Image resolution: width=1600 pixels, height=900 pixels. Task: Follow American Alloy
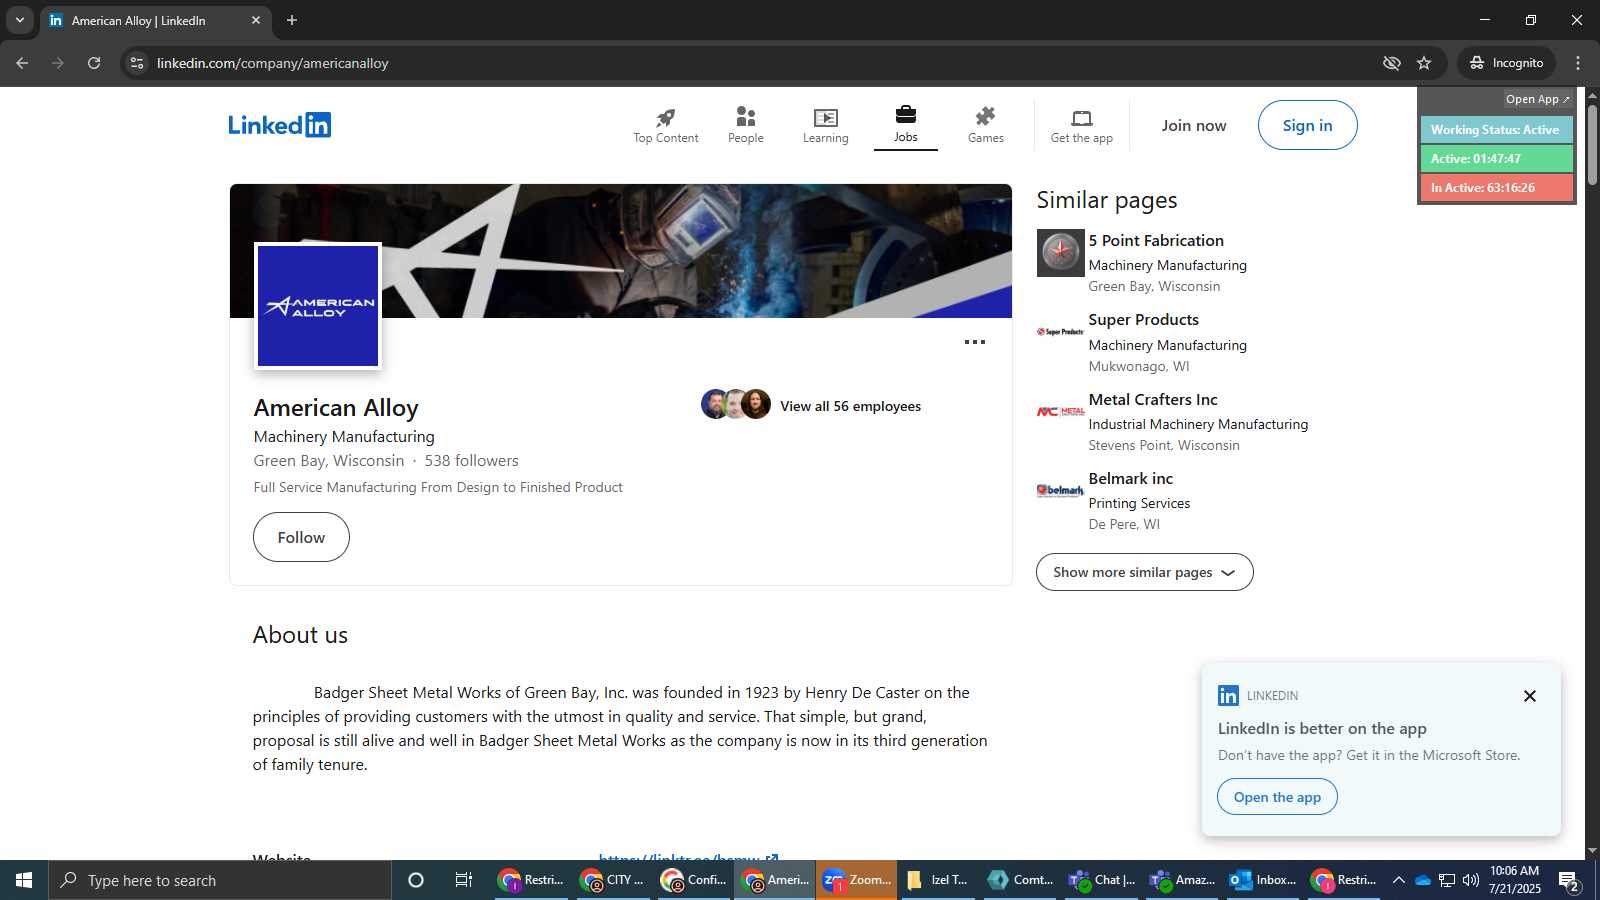pyautogui.click(x=301, y=537)
